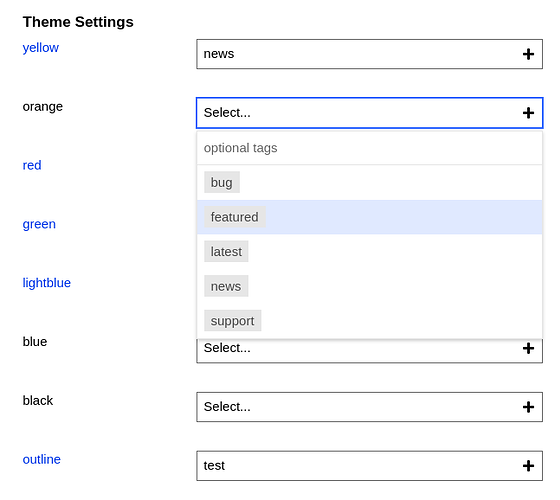Open the green theme setting link
Screen dimensions: 560x500
point(39,224)
